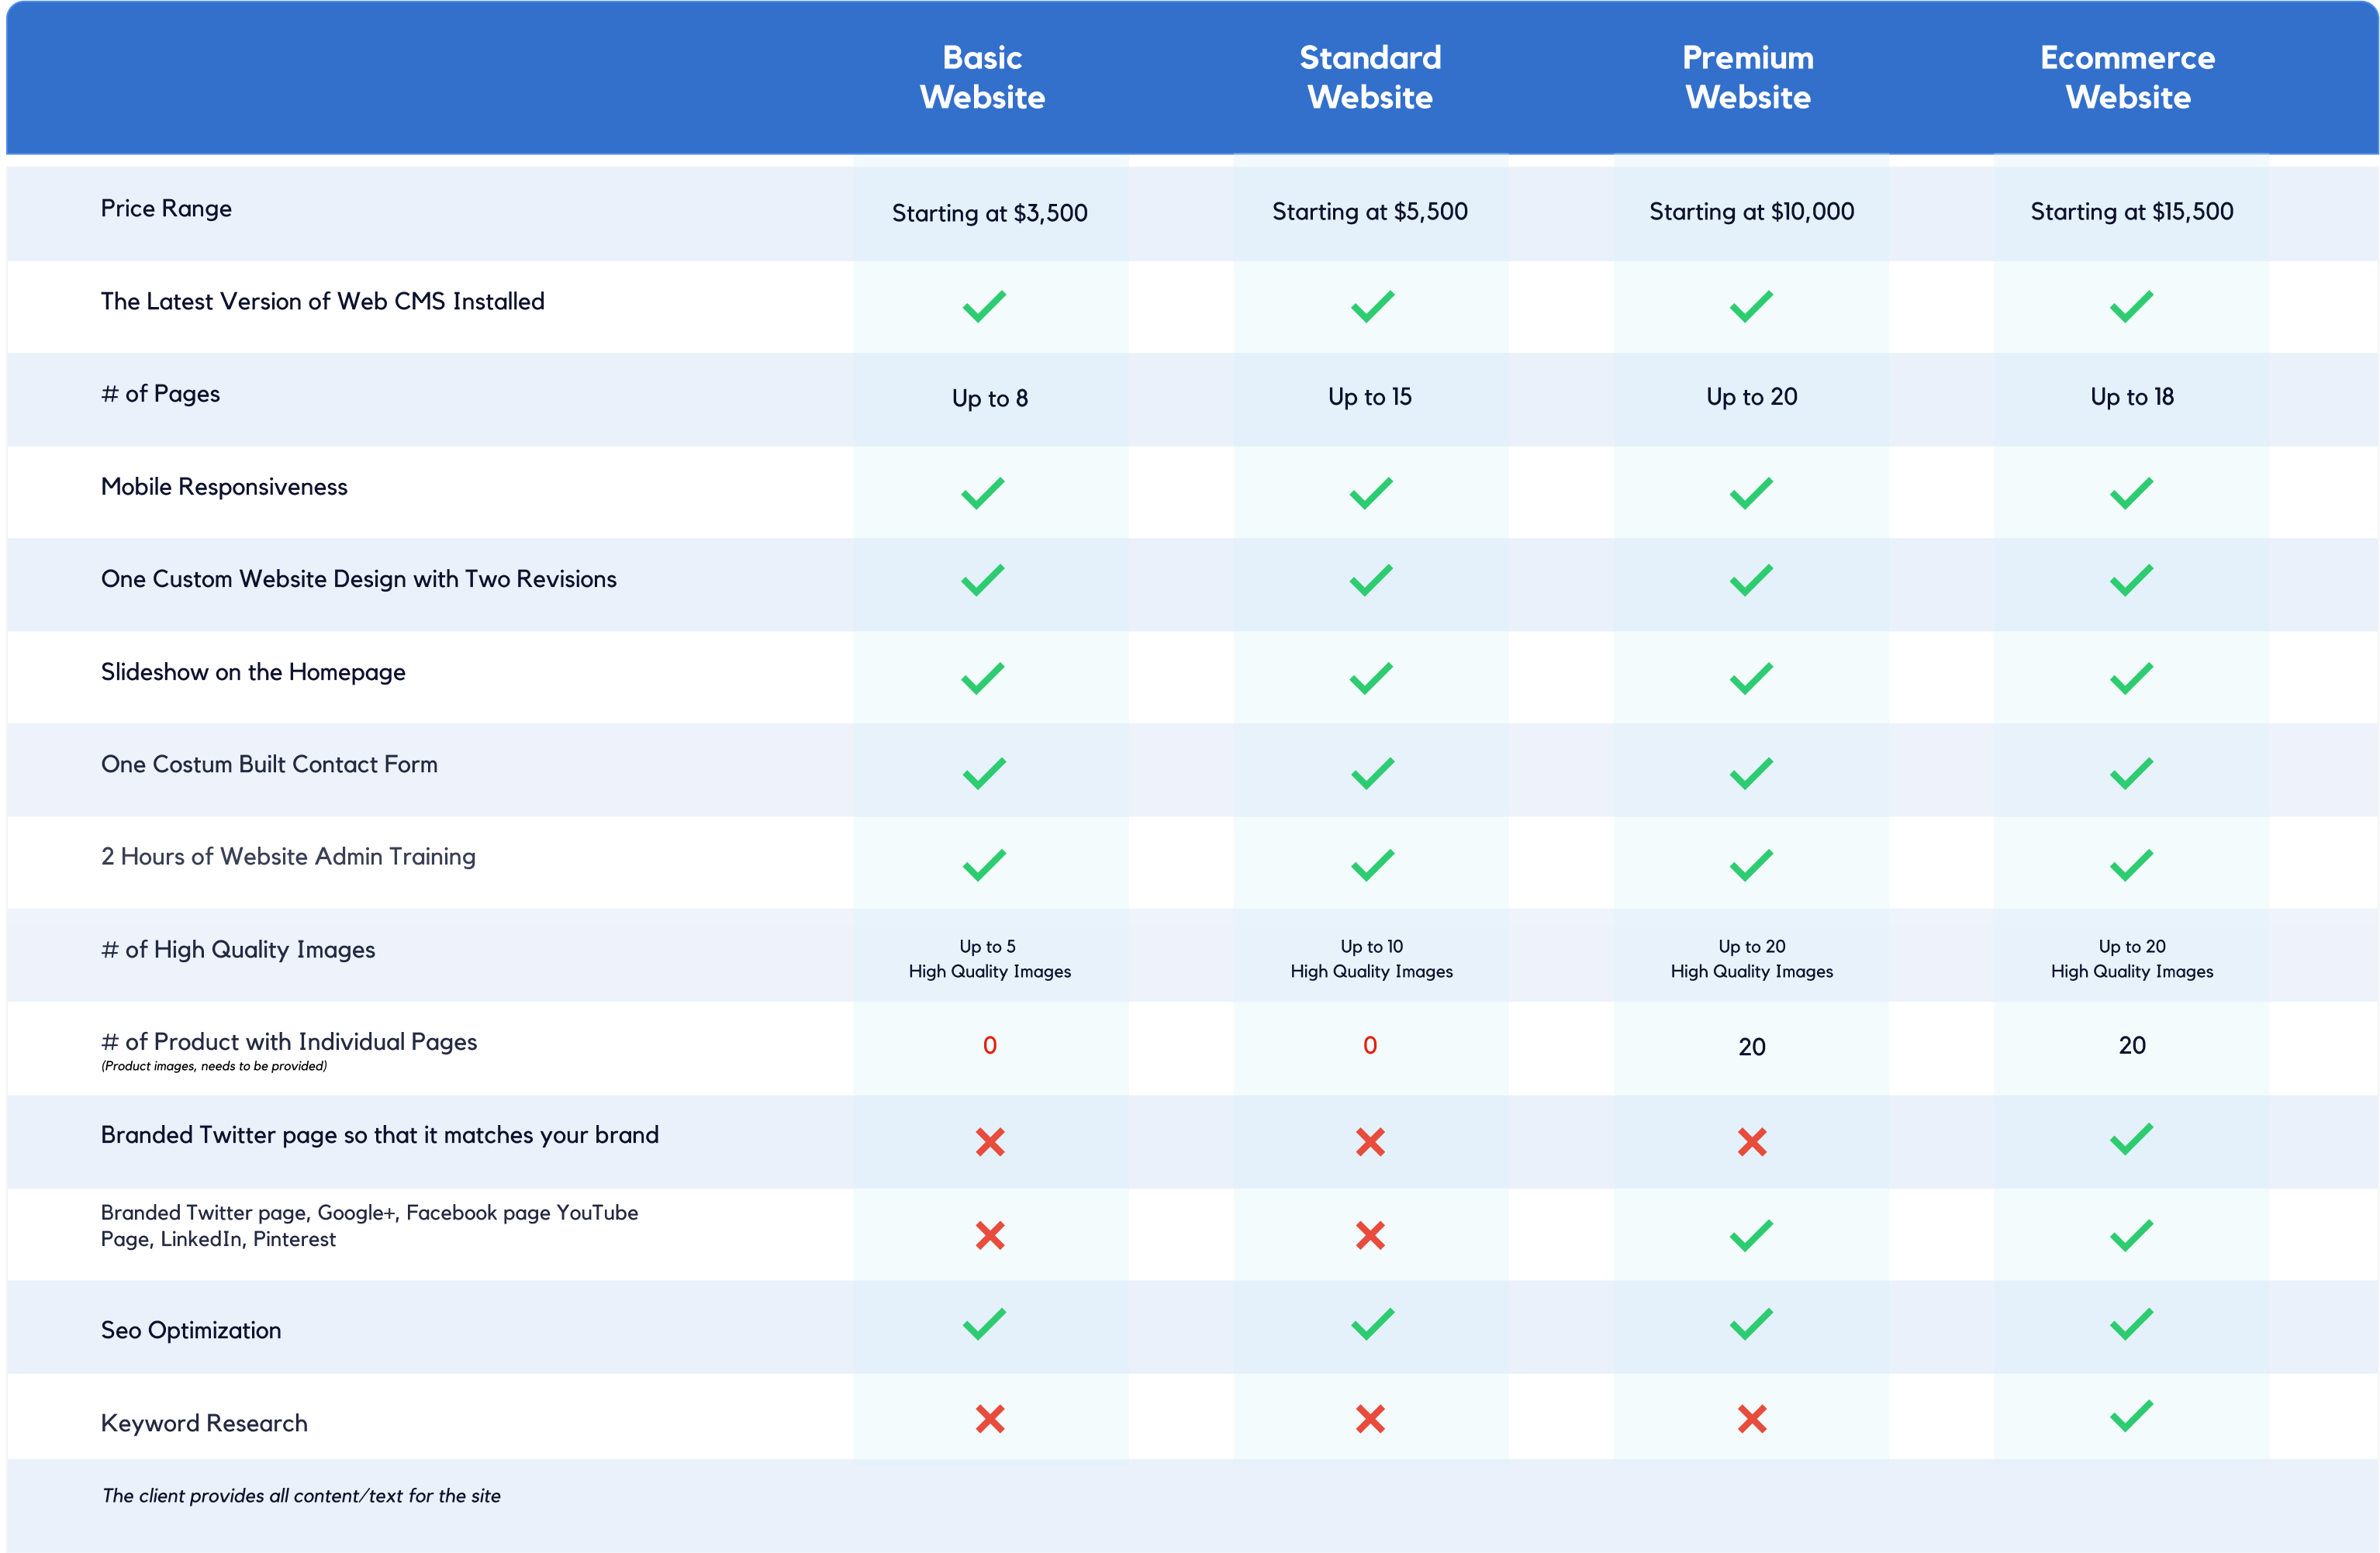Click the red X for Basic Keyword Research
Image resolution: width=2380 pixels, height=1553 pixels.
(x=990, y=1419)
